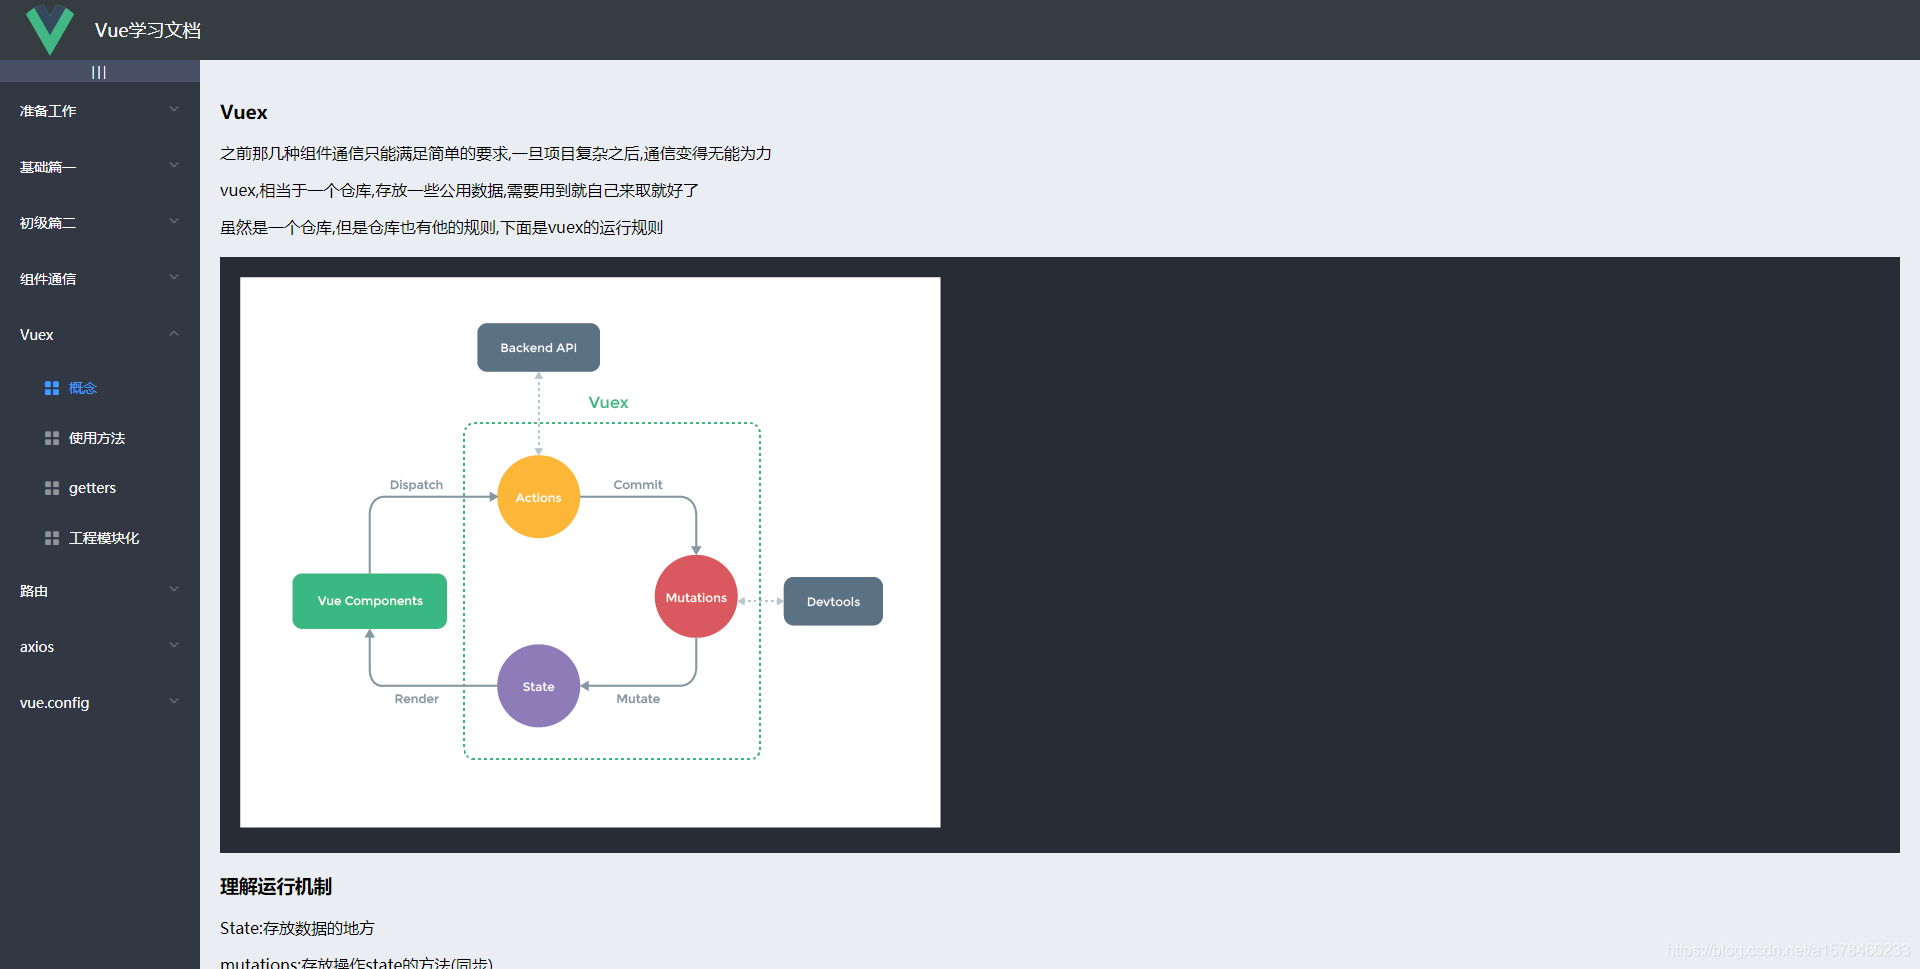
Task: Click the 理解运行机制 heading
Action: click(x=276, y=886)
